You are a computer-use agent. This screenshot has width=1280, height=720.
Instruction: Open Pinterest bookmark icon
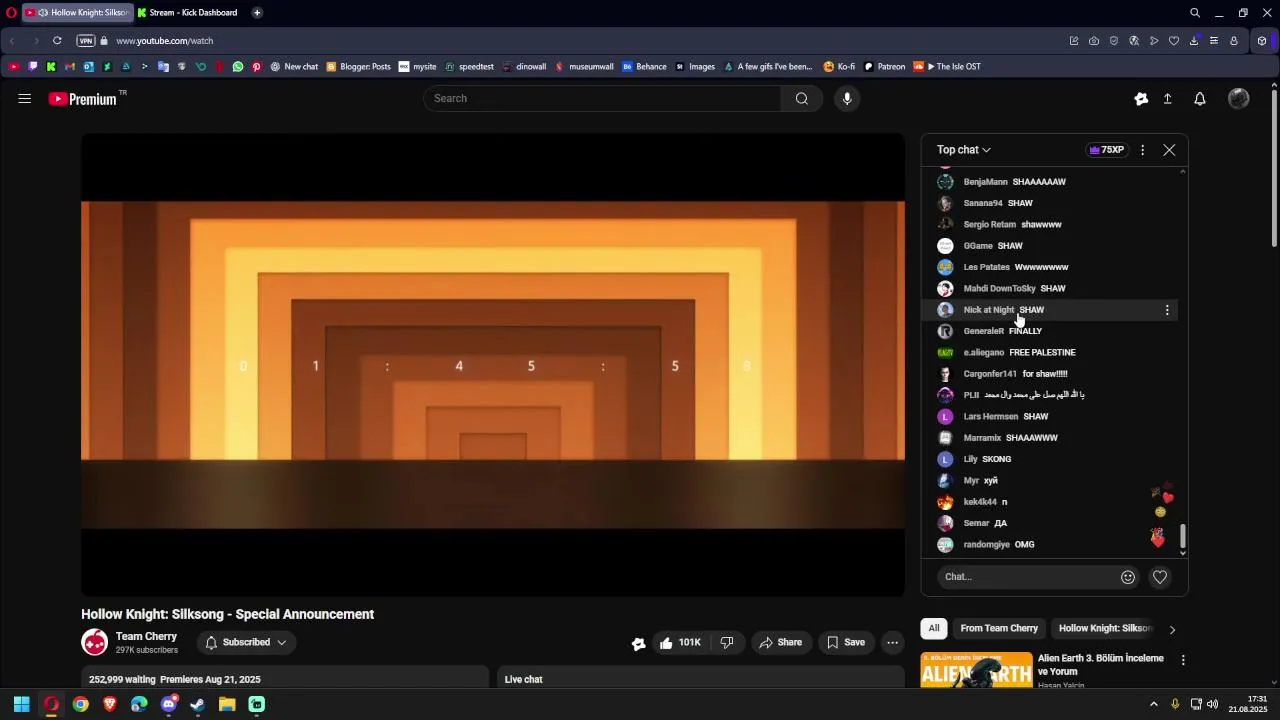[256, 67]
